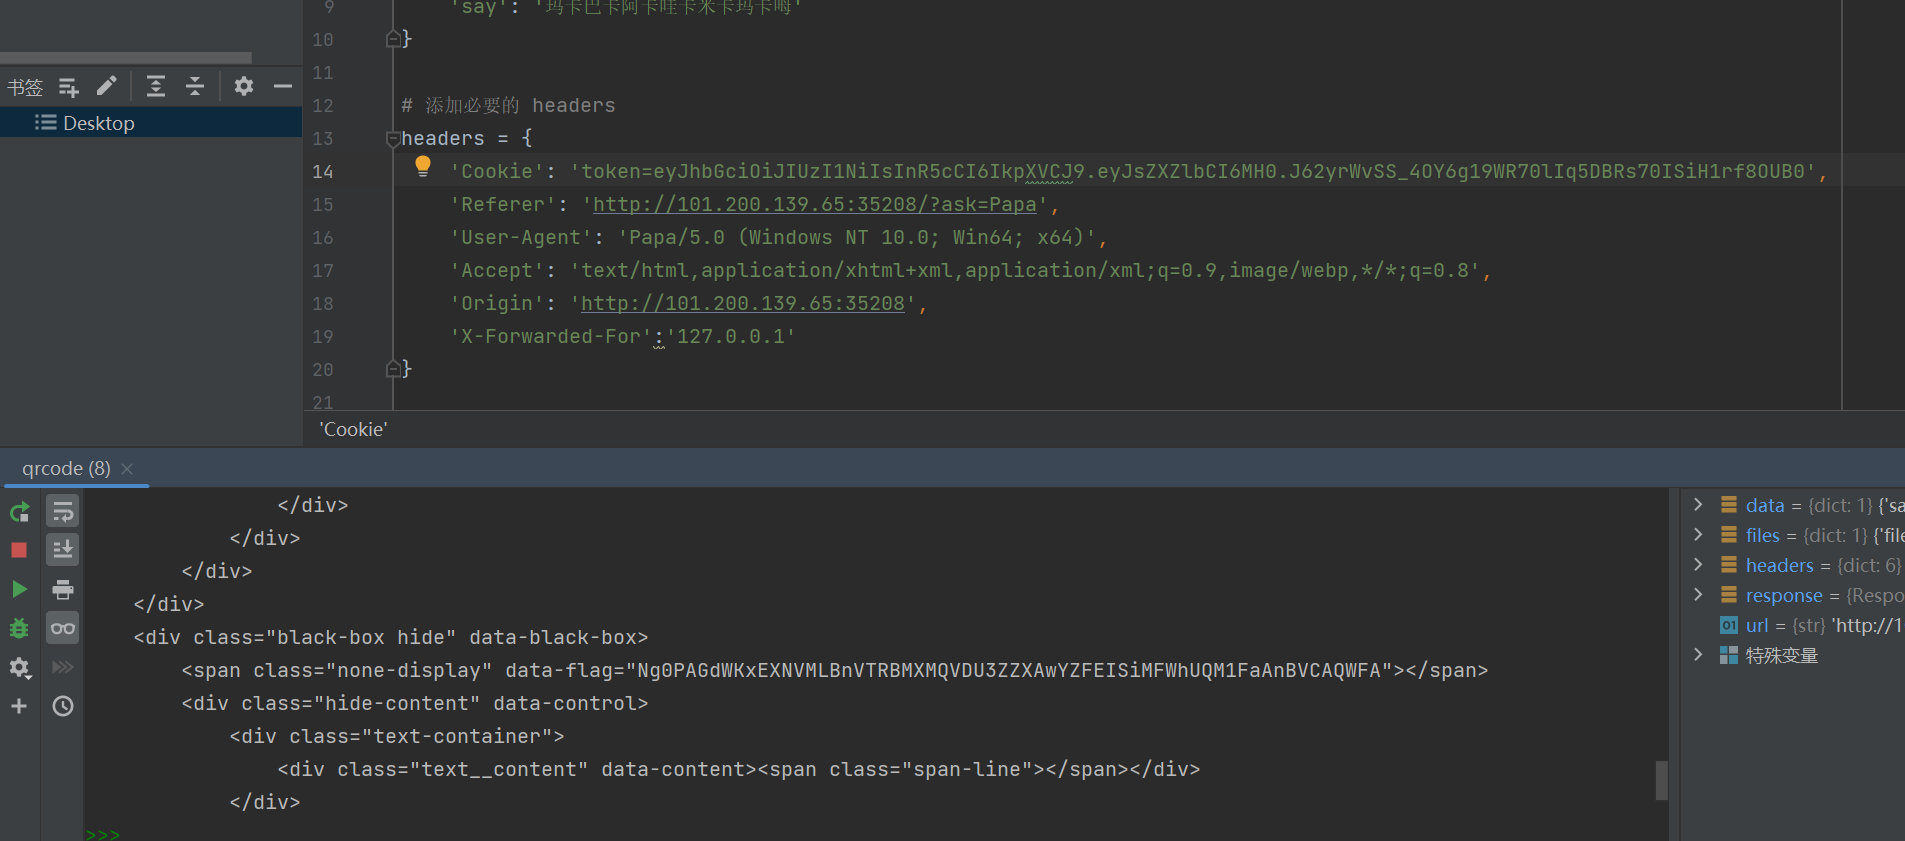Viewport: 1905px width, 841px height.
Task: Toggle scroll to end in console
Action: point(63,550)
